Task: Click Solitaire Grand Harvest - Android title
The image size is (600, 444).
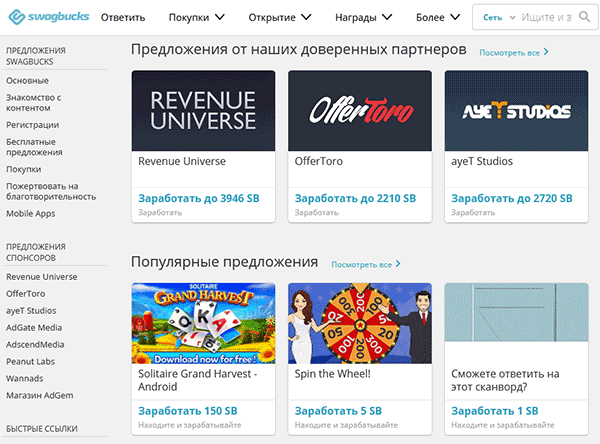Action: 197,380
